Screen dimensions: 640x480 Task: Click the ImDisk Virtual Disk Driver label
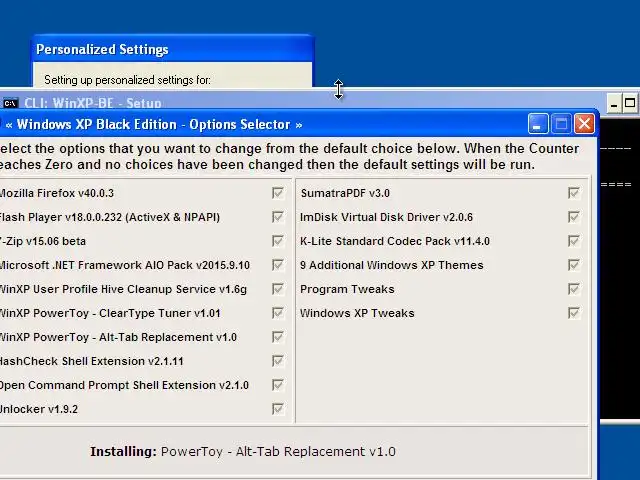[x=386, y=217]
